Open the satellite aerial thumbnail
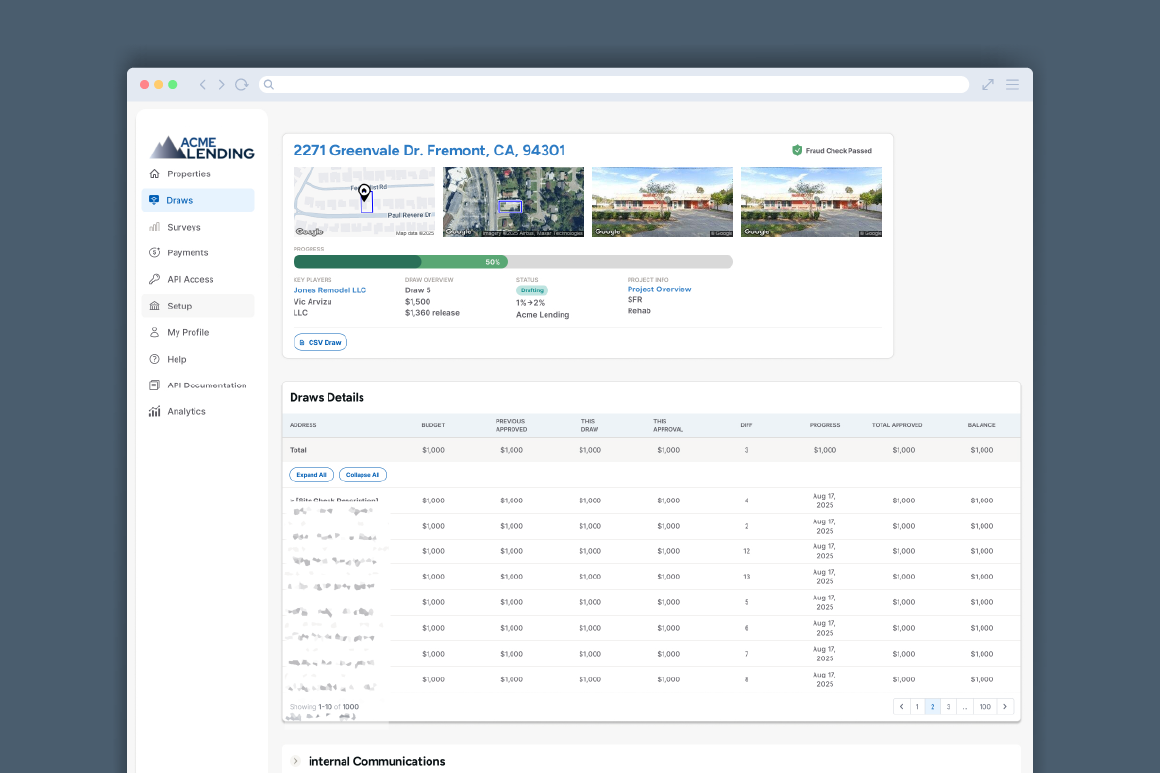Screen dimensions: 1160x773 click(513, 202)
